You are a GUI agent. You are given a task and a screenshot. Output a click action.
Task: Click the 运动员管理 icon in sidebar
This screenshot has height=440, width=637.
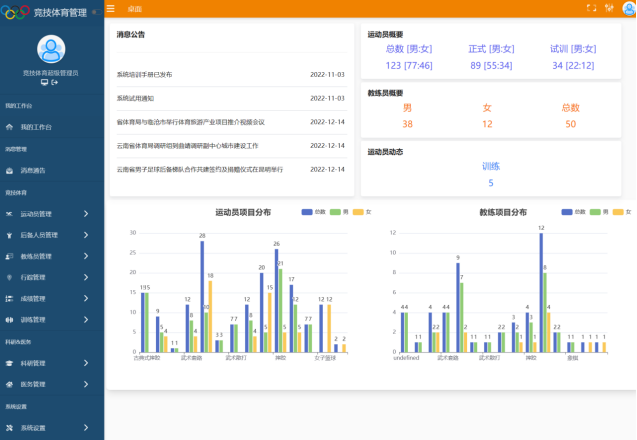coord(9,214)
